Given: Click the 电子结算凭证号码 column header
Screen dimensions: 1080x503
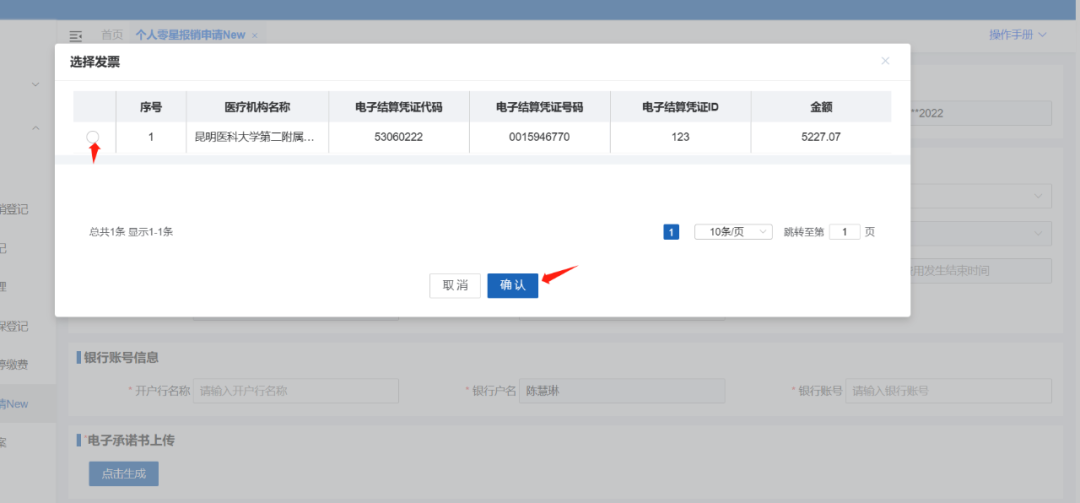Looking at the screenshot, I should click(x=539, y=107).
